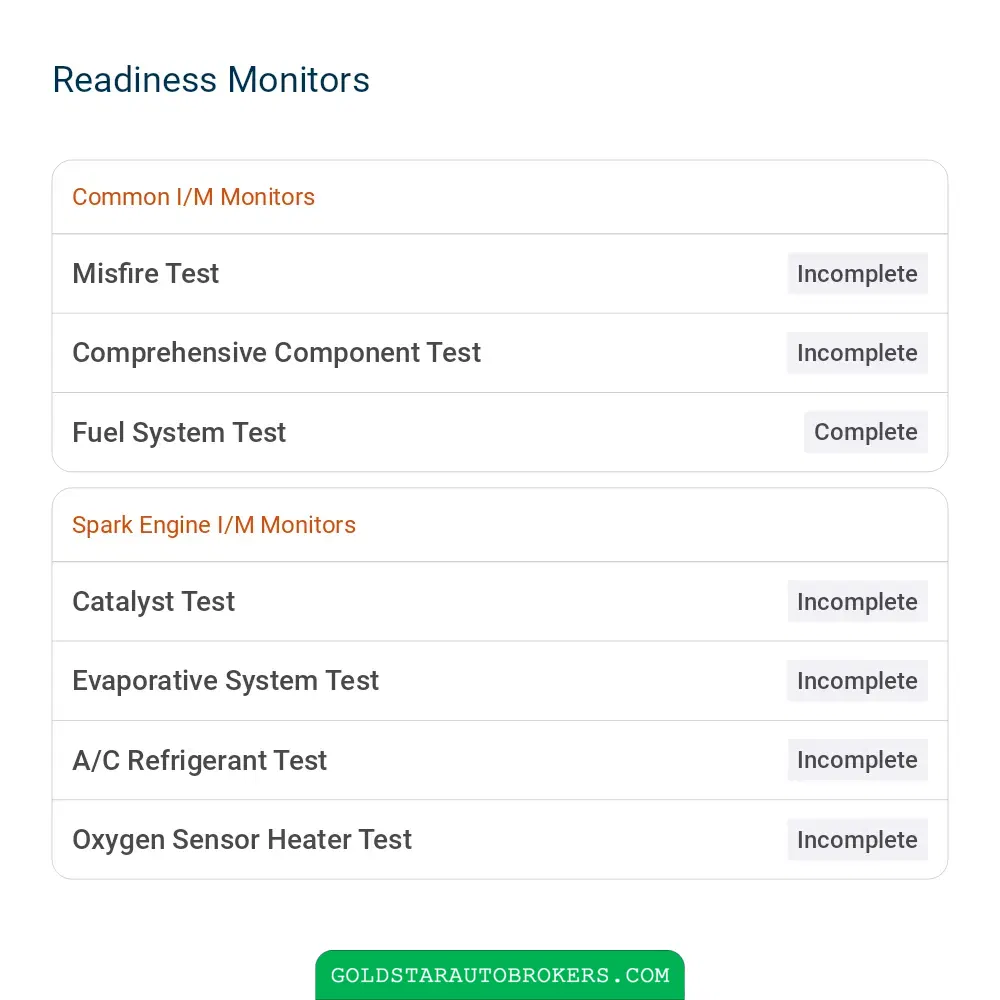Click the Misfire Test Incomplete status badge
Image resolution: width=1000 pixels, height=1000 pixels.
click(857, 274)
